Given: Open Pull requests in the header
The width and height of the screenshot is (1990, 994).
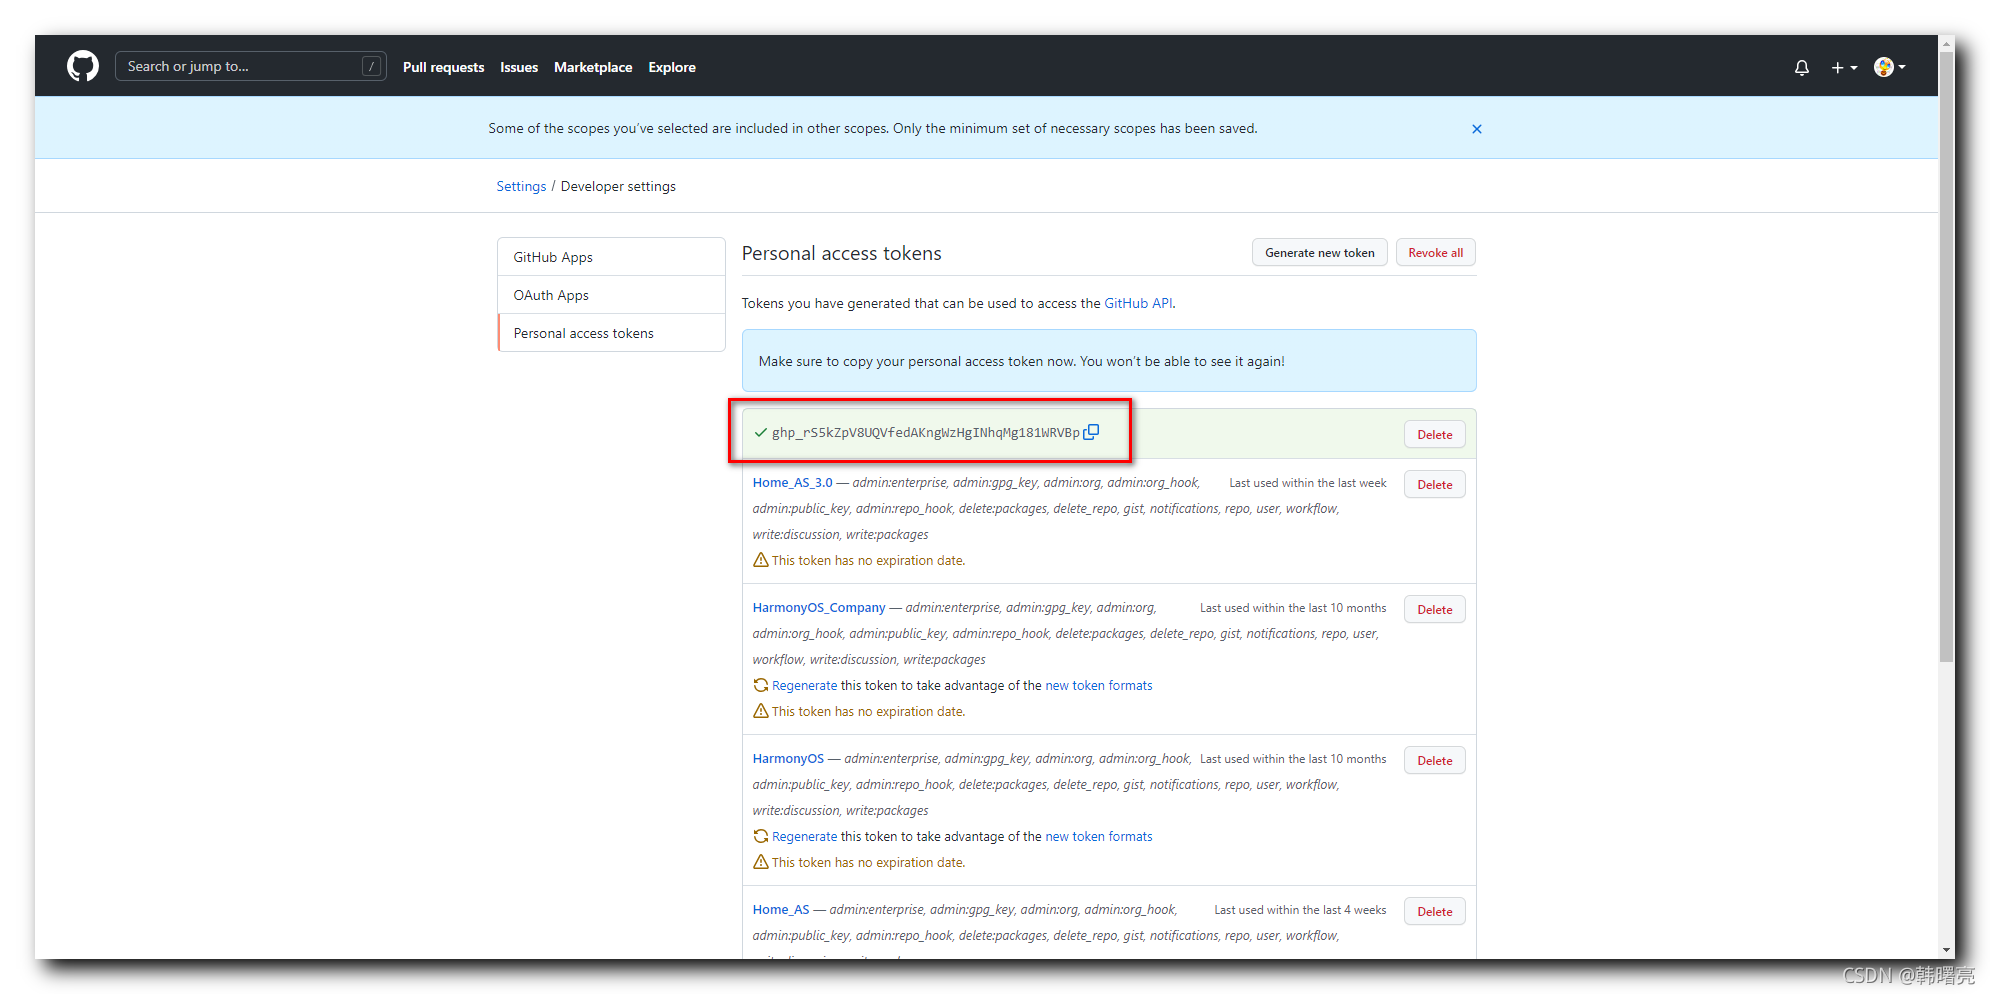Looking at the screenshot, I should click(x=443, y=67).
